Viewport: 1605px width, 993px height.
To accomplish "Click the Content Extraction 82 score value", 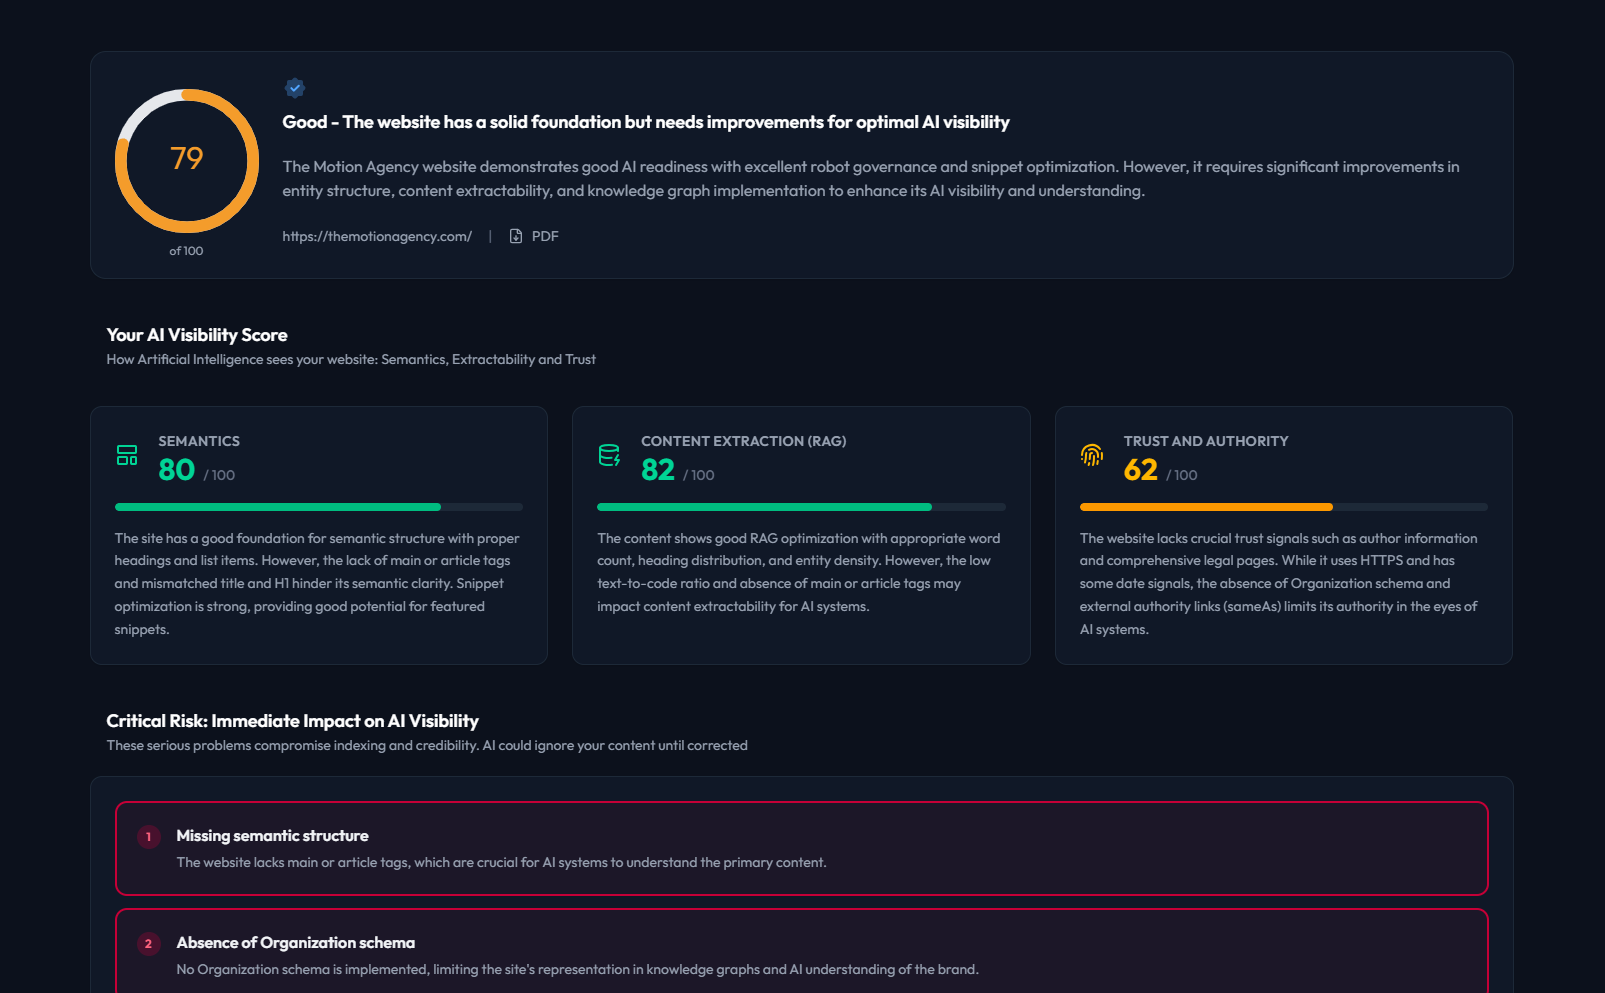I will (658, 470).
